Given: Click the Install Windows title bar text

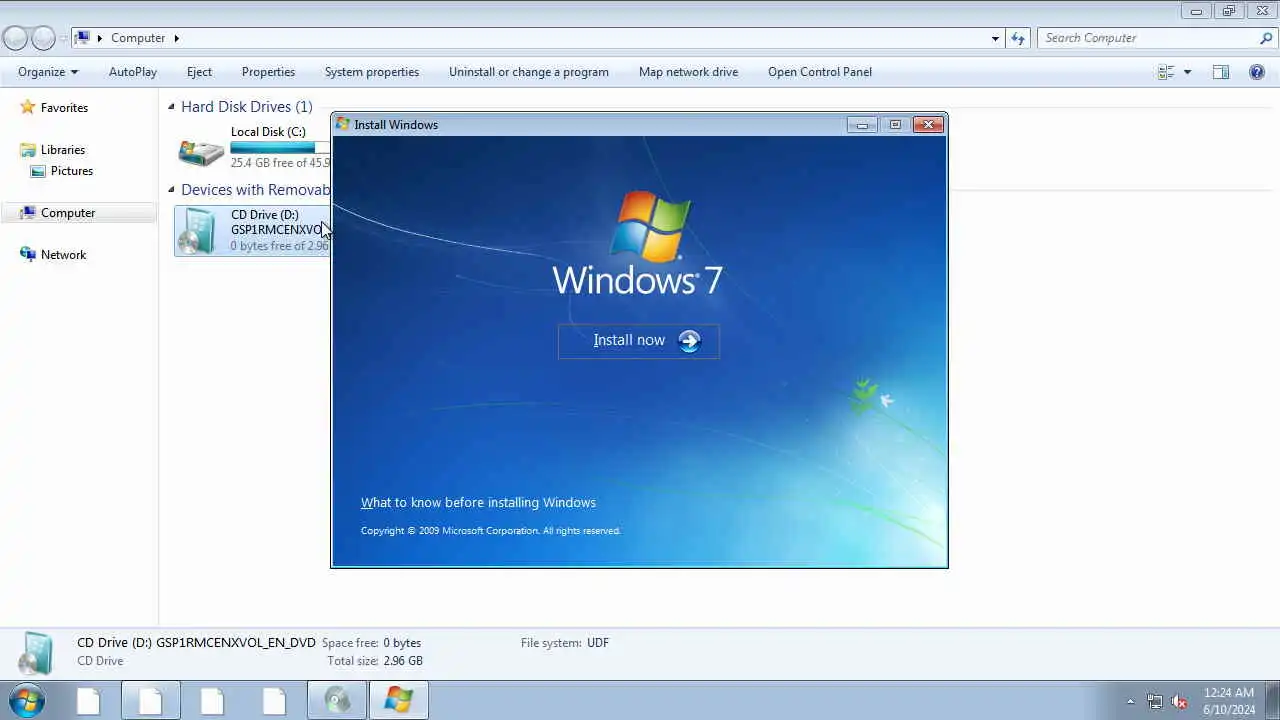Looking at the screenshot, I should tap(396, 125).
